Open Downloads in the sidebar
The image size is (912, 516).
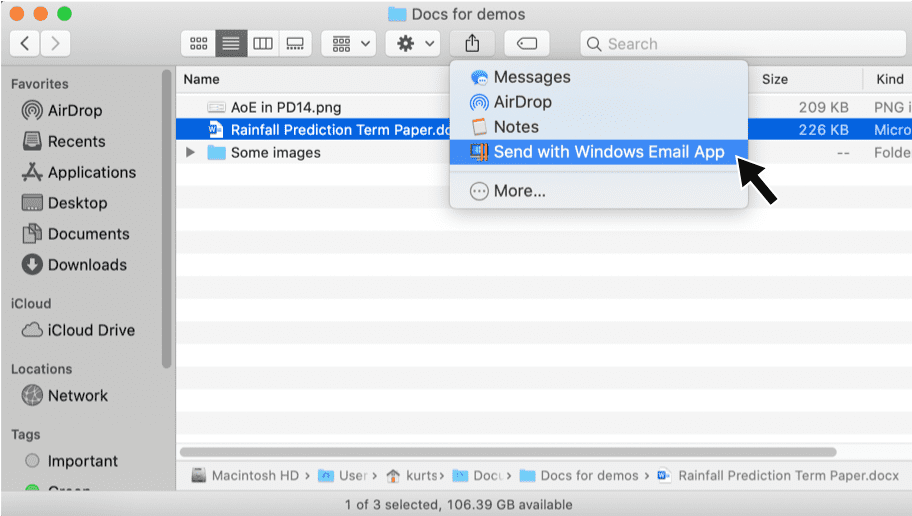pos(74,265)
